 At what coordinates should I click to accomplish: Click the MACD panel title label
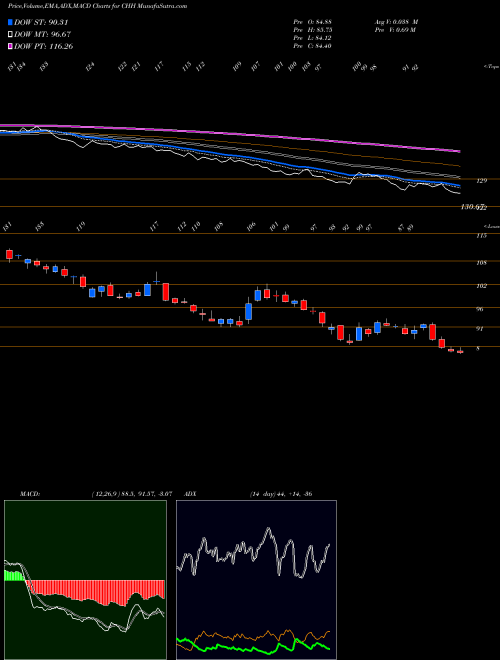point(29,493)
